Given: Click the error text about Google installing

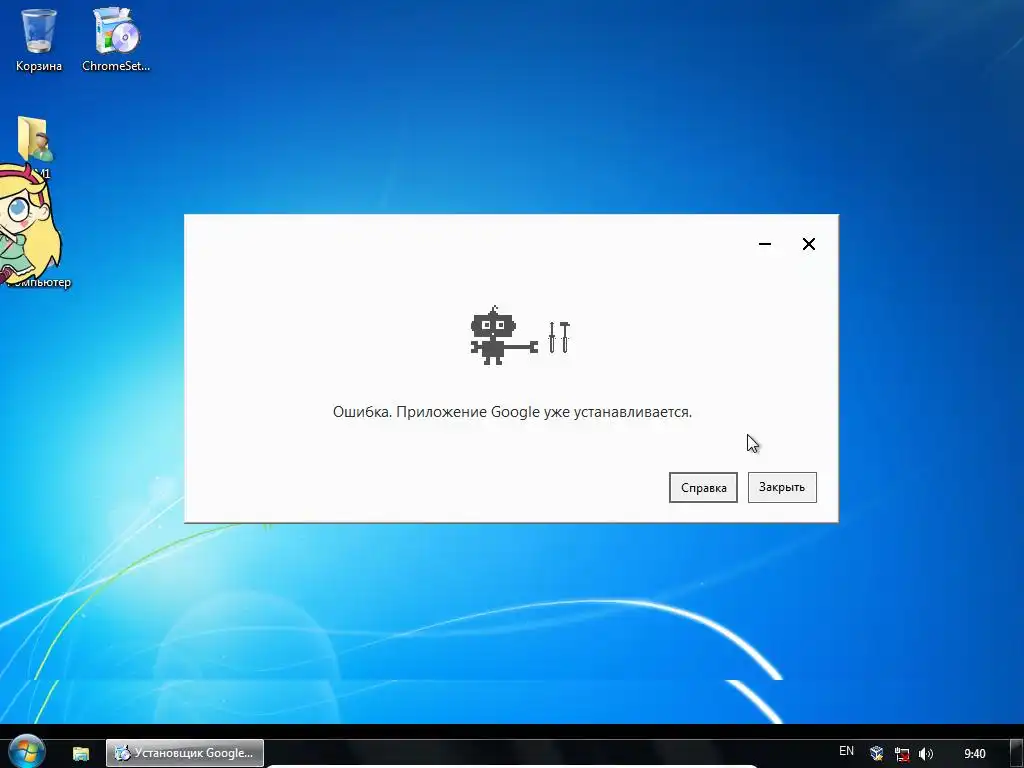Looking at the screenshot, I should pos(512,412).
